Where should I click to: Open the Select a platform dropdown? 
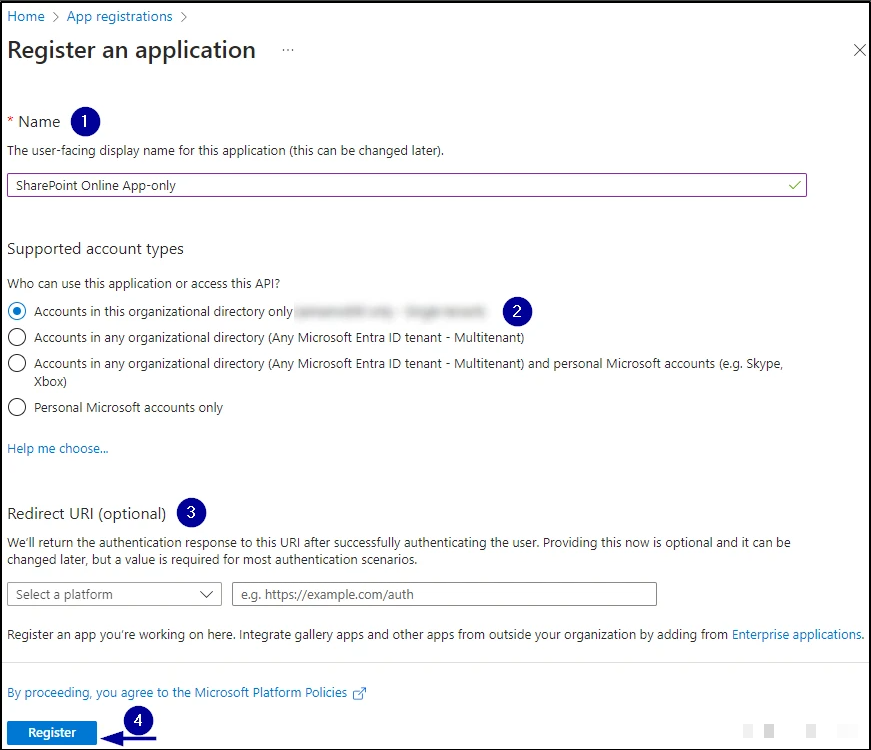pyautogui.click(x=114, y=594)
